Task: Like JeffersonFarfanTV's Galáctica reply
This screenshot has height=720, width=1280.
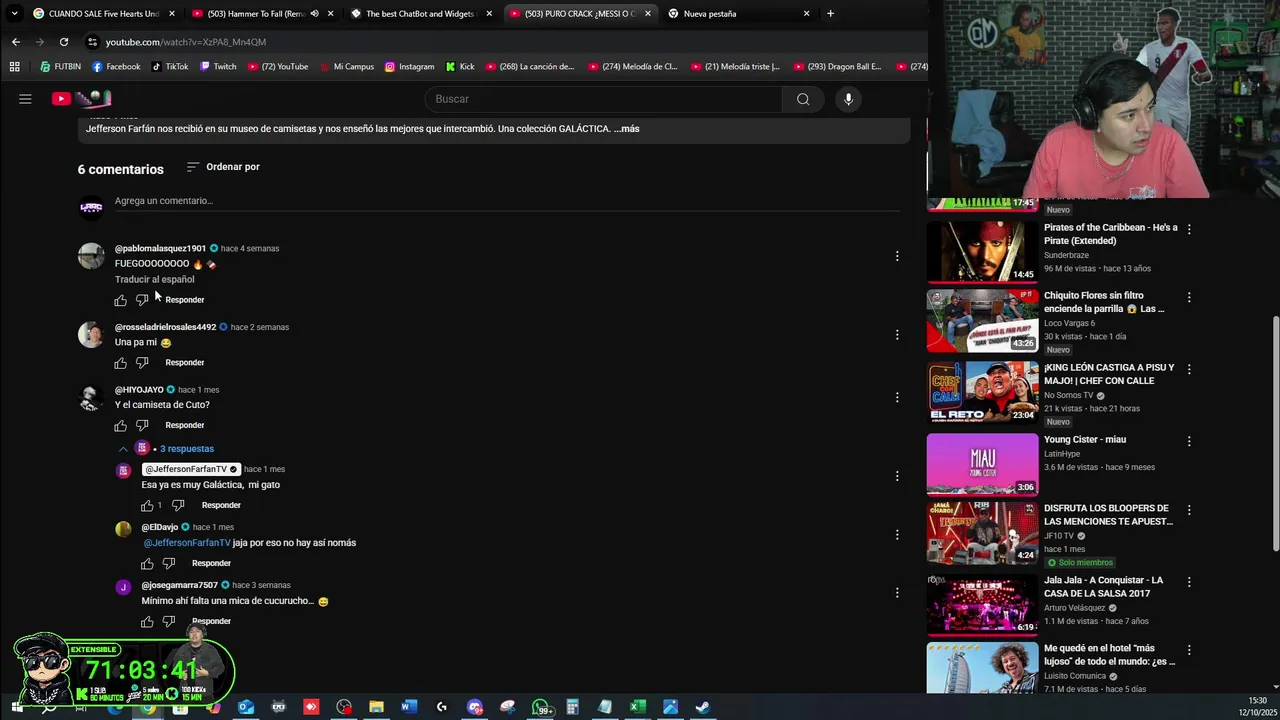Action: click(x=147, y=505)
